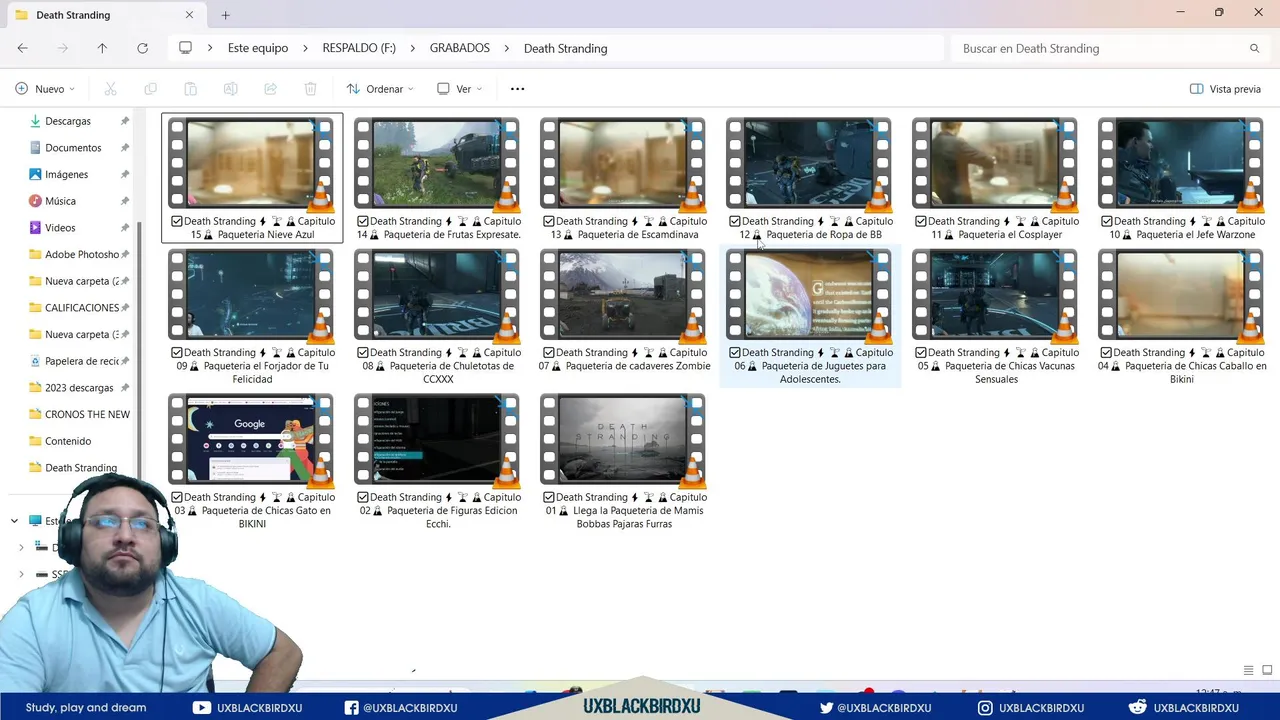Click the delete trash icon
The height and width of the screenshot is (720, 1280).
[x=310, y=89]
